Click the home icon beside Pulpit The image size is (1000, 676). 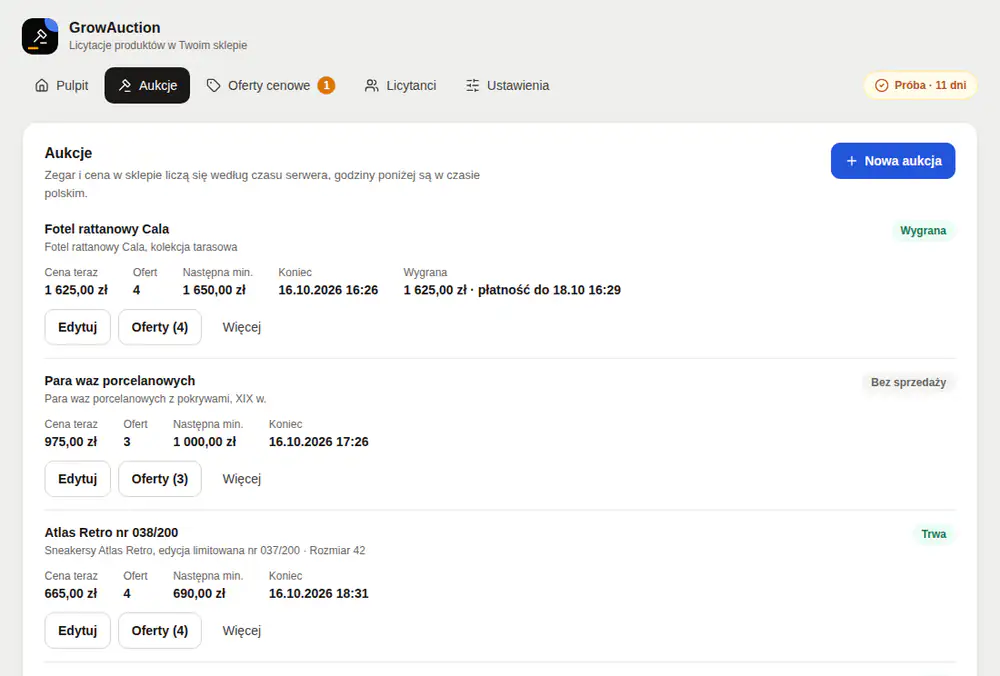click(x=41, y=85)
